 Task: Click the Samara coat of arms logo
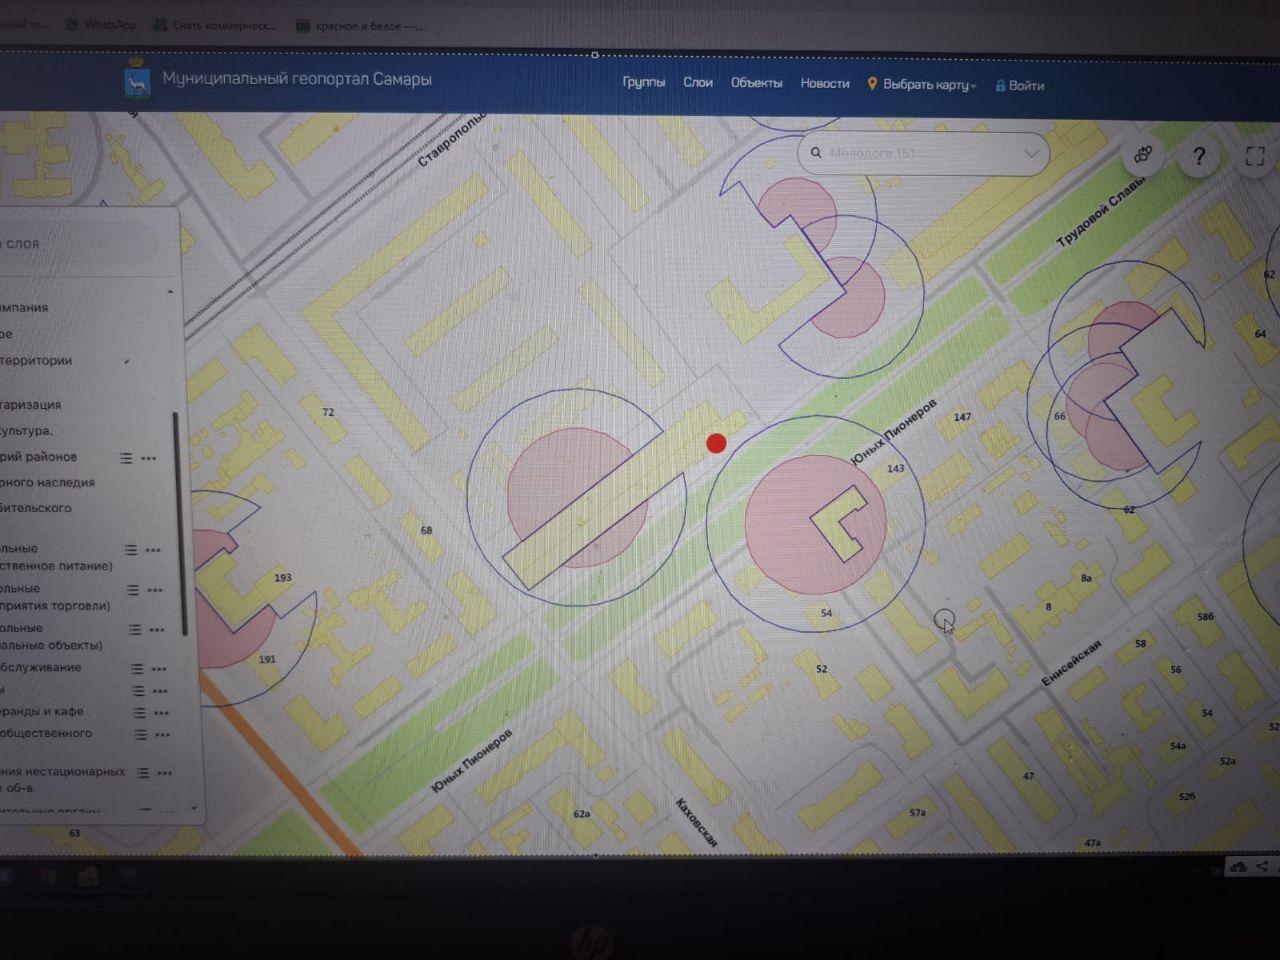137,80
